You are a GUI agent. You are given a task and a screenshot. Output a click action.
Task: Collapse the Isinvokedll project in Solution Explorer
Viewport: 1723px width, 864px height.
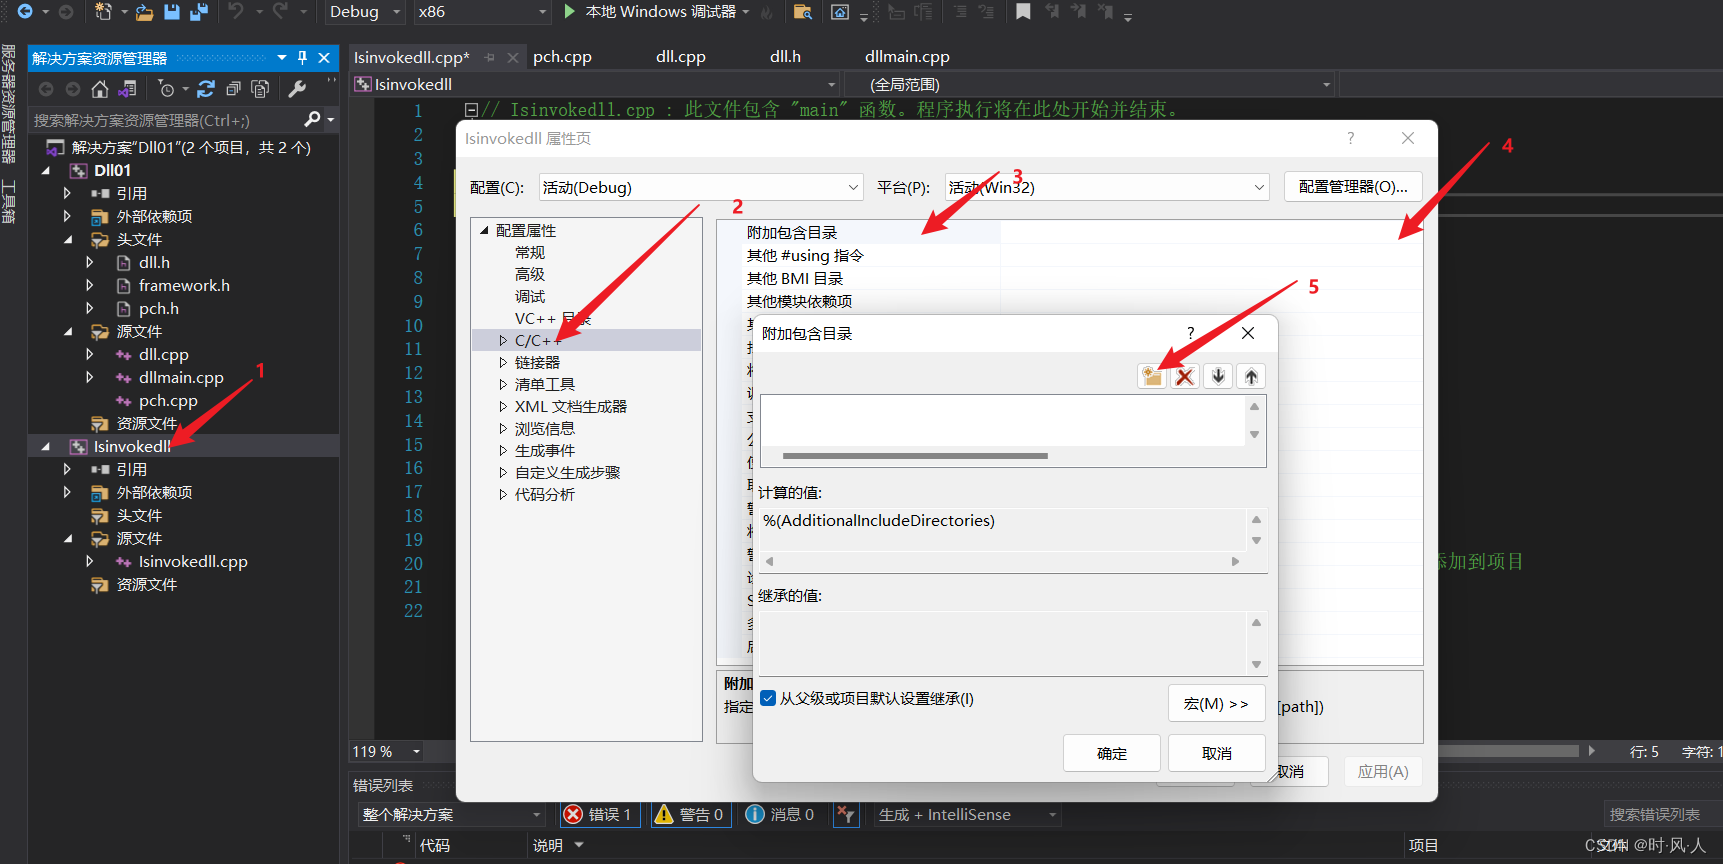point(46,447)
